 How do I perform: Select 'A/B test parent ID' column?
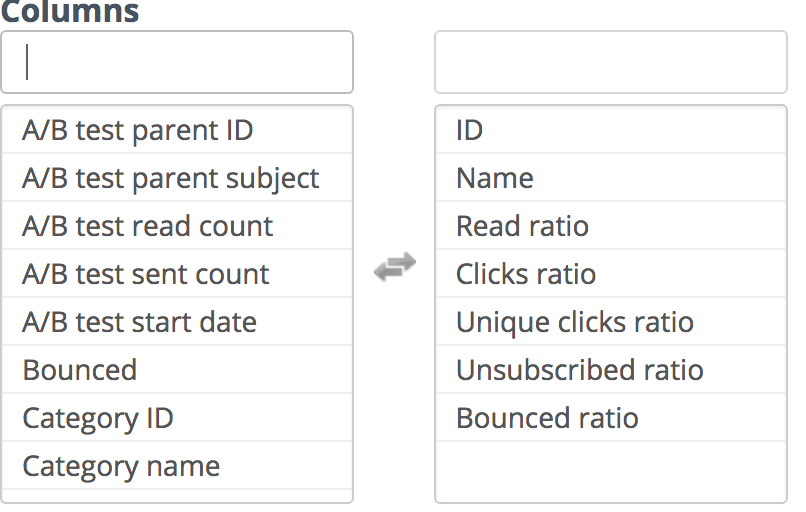click(177, 130)
